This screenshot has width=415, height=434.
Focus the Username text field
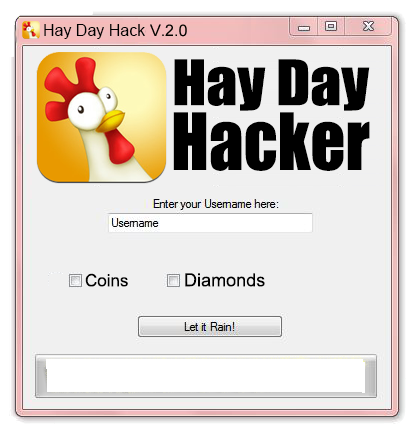(x=210, y=223)
